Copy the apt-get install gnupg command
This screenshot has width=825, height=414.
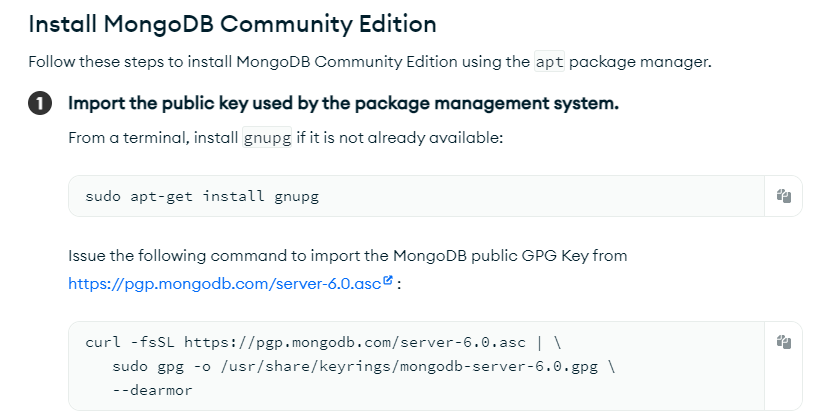(783, 196)
